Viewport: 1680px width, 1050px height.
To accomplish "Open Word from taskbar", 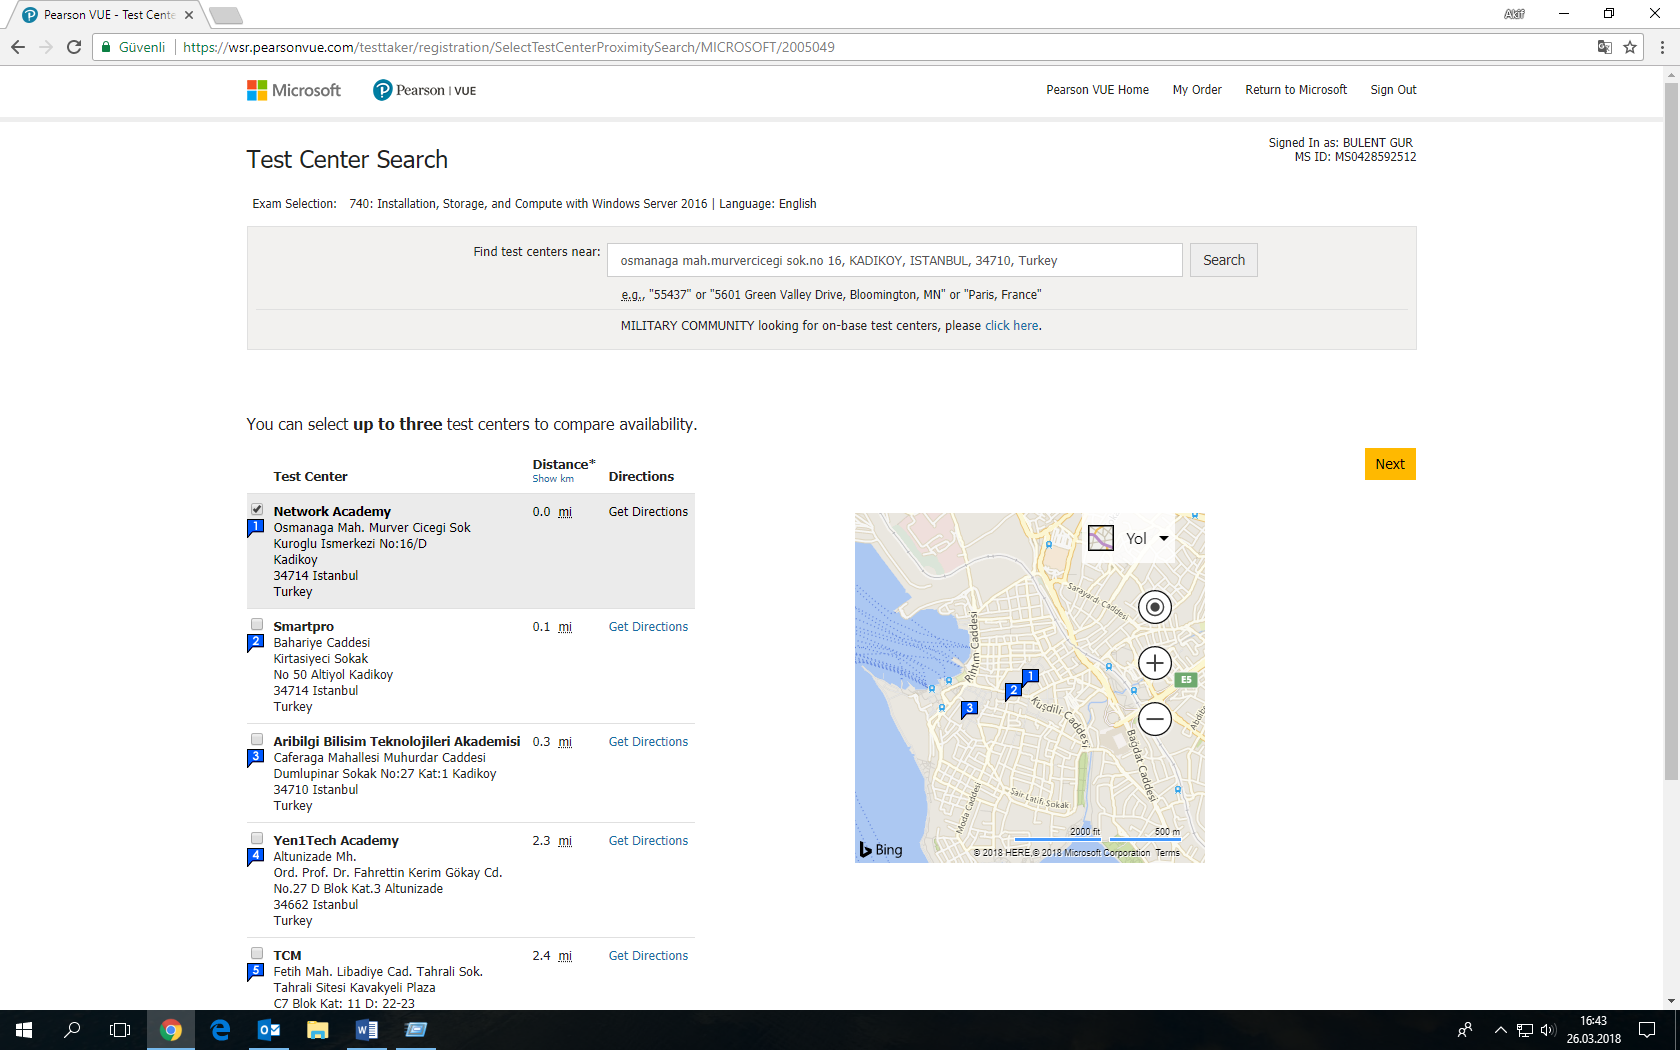I will coord(367,1030).
